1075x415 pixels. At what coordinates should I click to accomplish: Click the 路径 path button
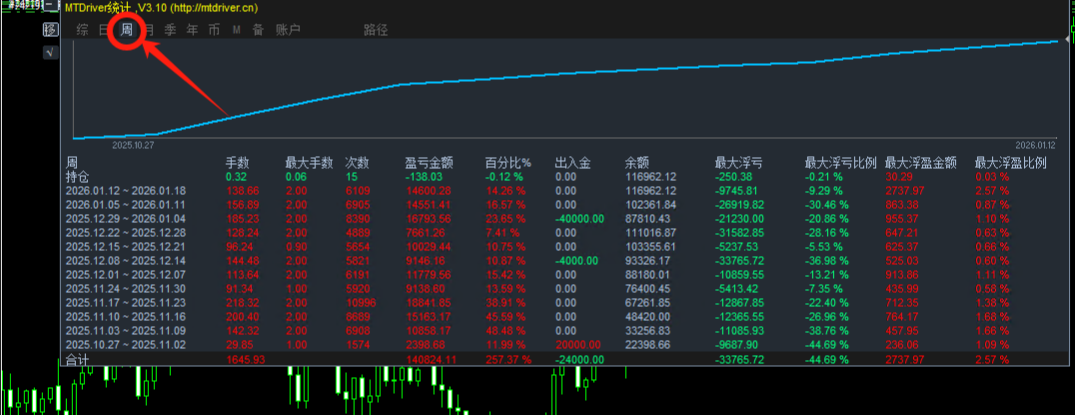376,30
